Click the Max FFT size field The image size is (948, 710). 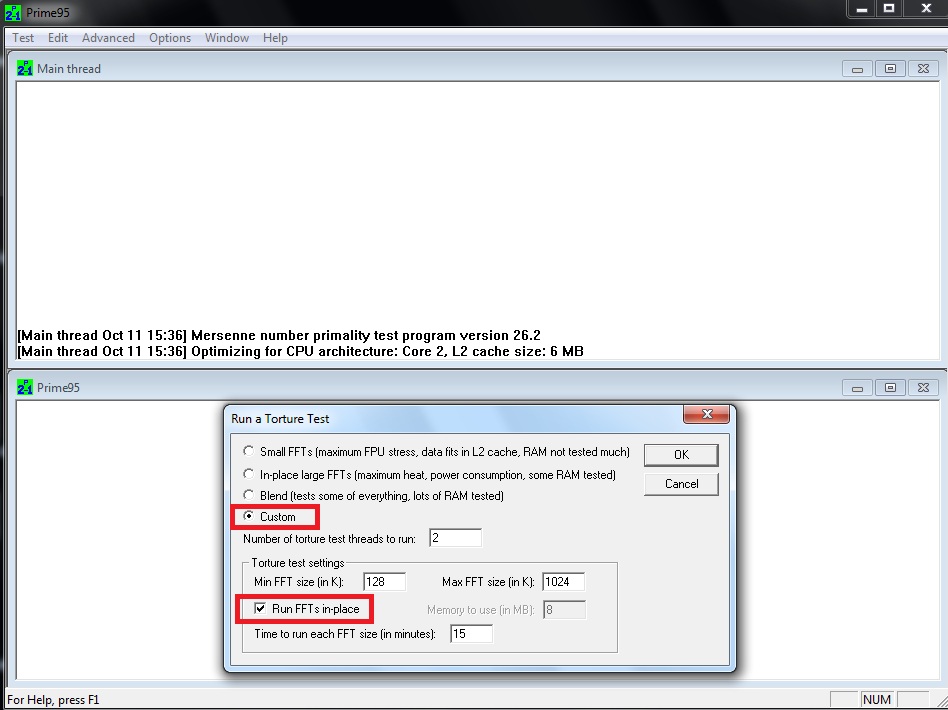point(563,582)
